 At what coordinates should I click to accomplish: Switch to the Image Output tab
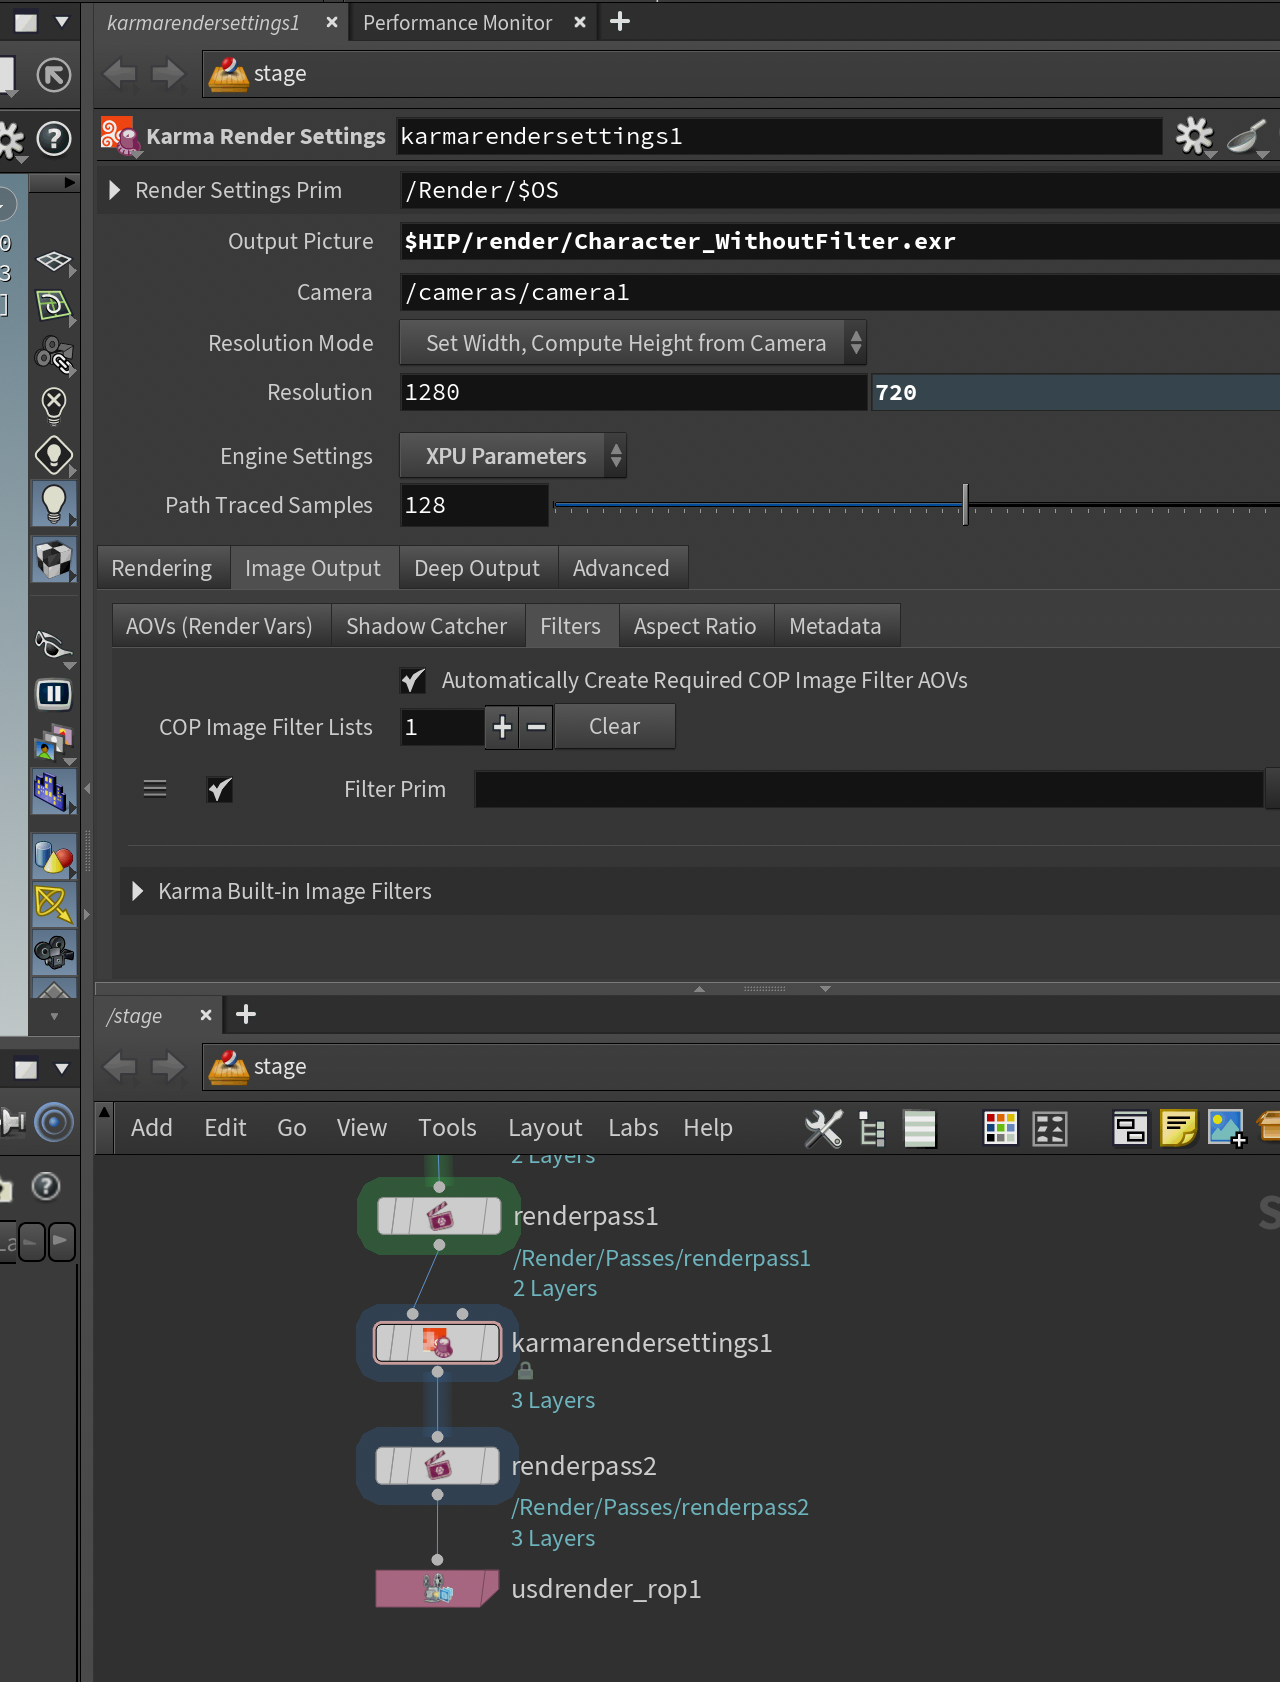click(313, 568)
